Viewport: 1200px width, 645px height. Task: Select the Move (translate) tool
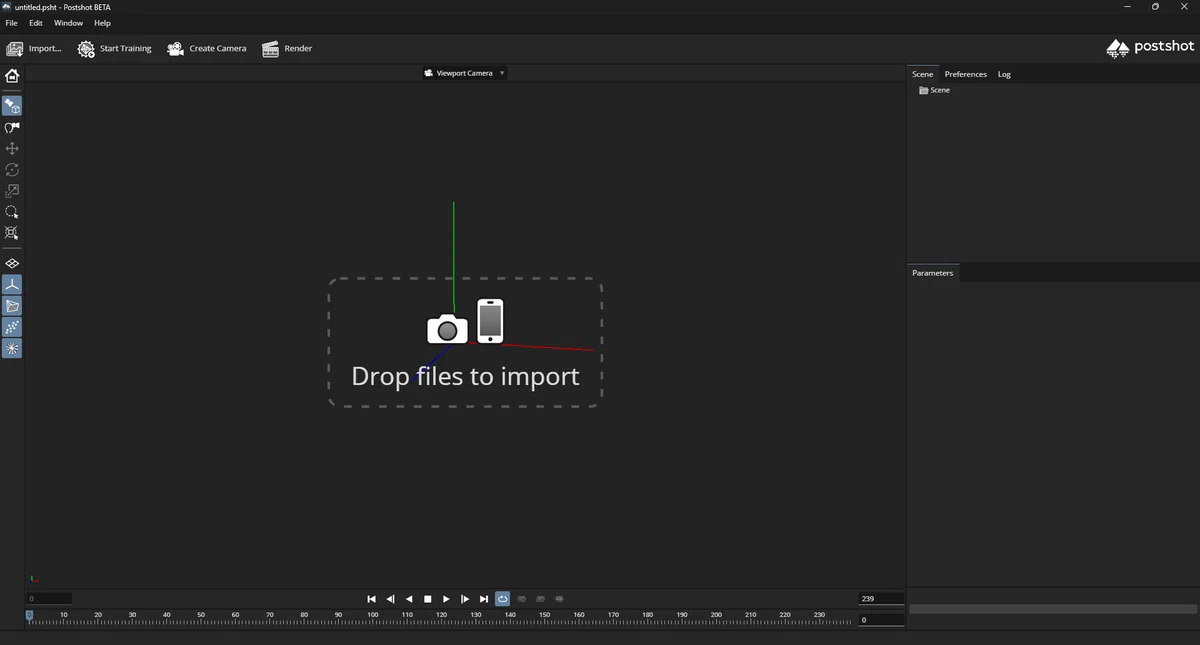(x=12, y=148)
